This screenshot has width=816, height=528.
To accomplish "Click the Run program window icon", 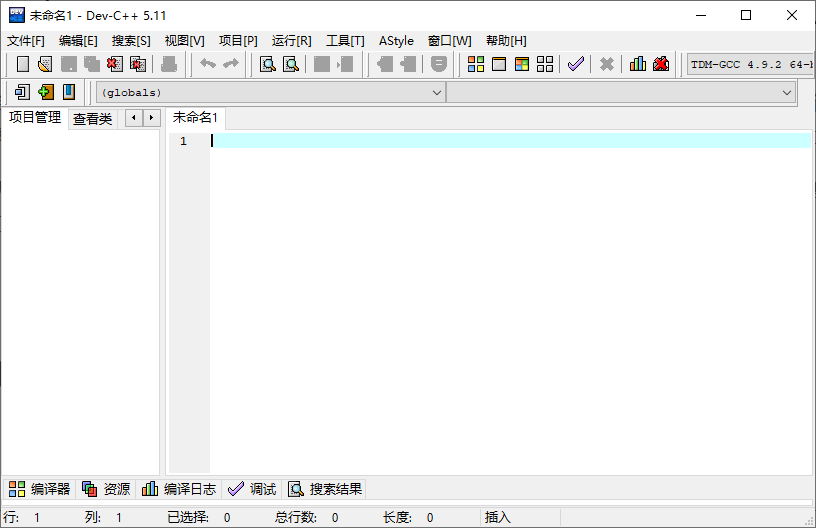I will coord(499,64).
